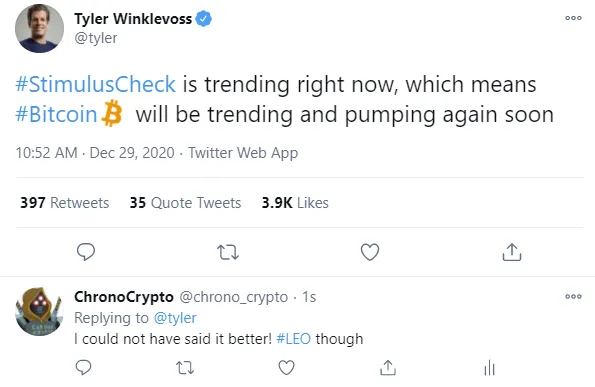Reply to Tyler Winklevoss's main tweet
Image resolution: width=595 pixels, height=387 pixels.
pyautogui.click(x=86, y=252)
